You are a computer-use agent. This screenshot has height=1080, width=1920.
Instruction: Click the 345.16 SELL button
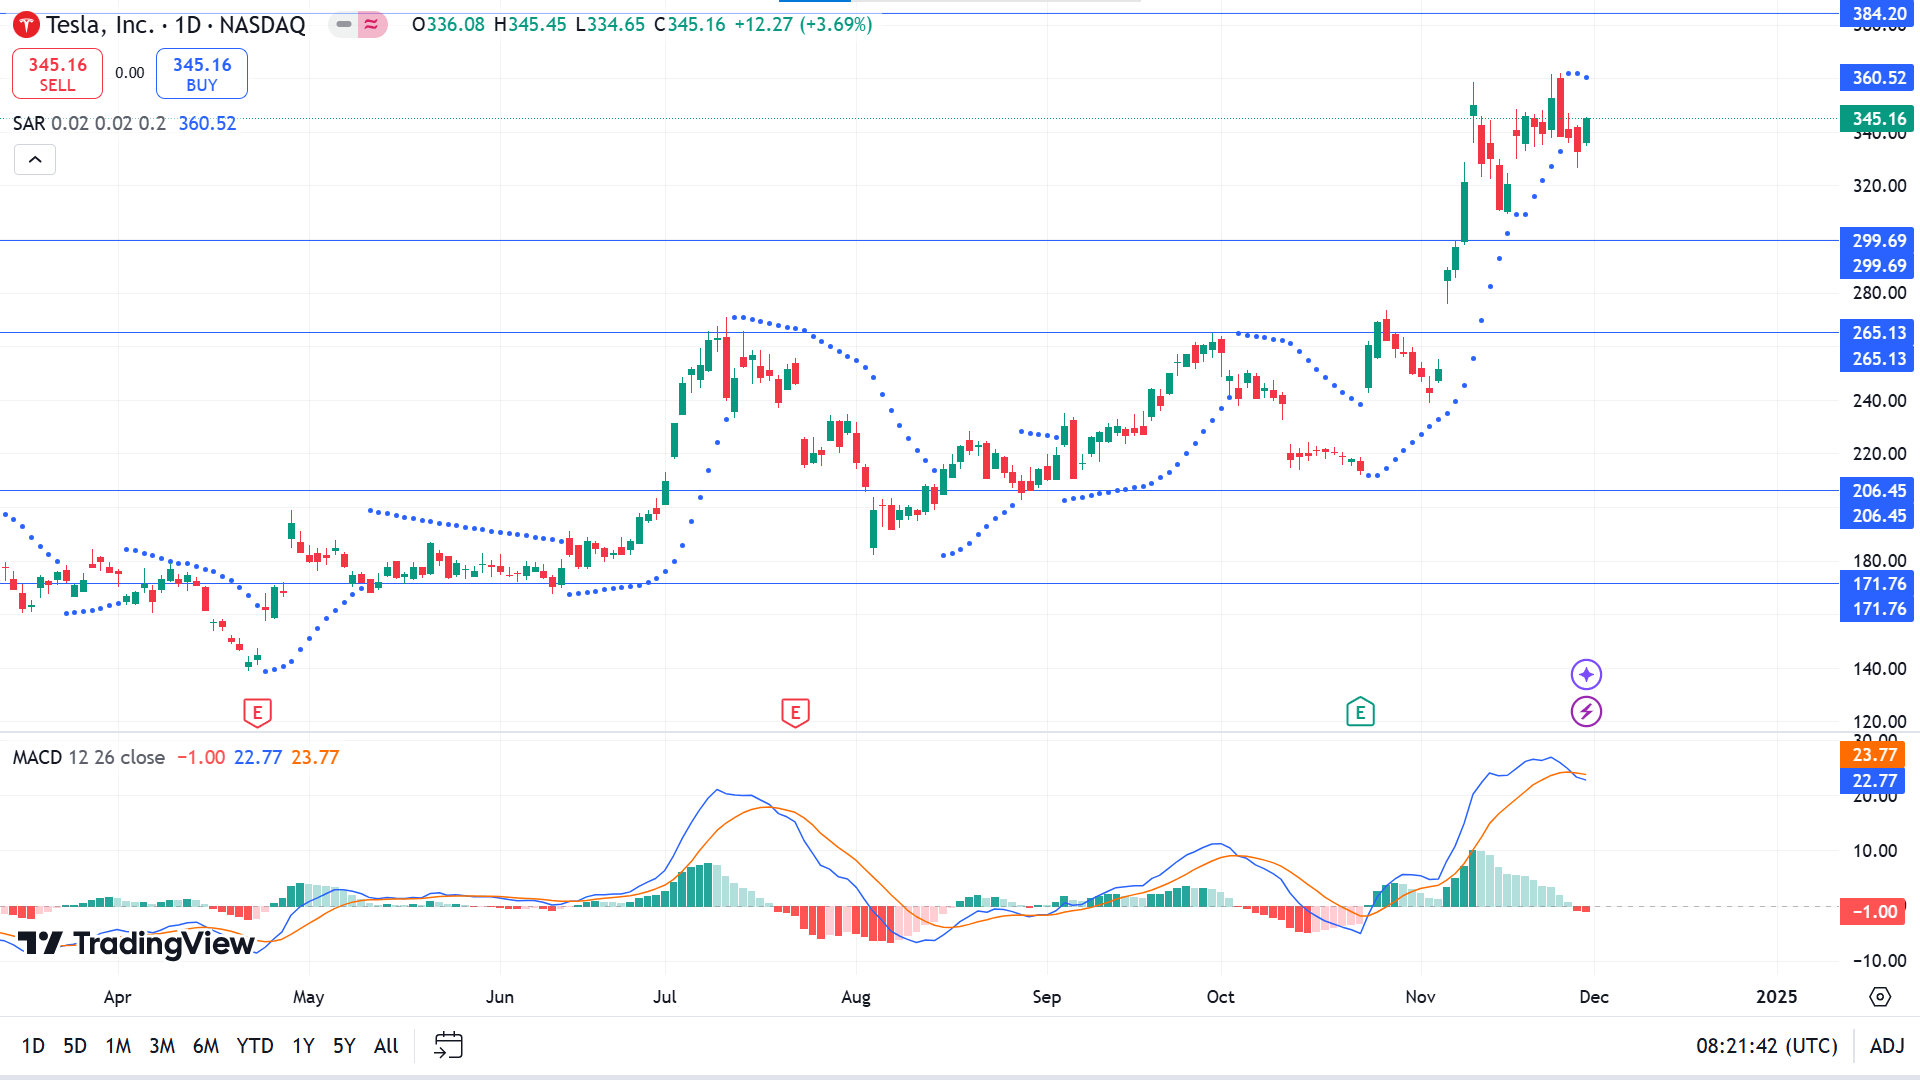[57, 74]
